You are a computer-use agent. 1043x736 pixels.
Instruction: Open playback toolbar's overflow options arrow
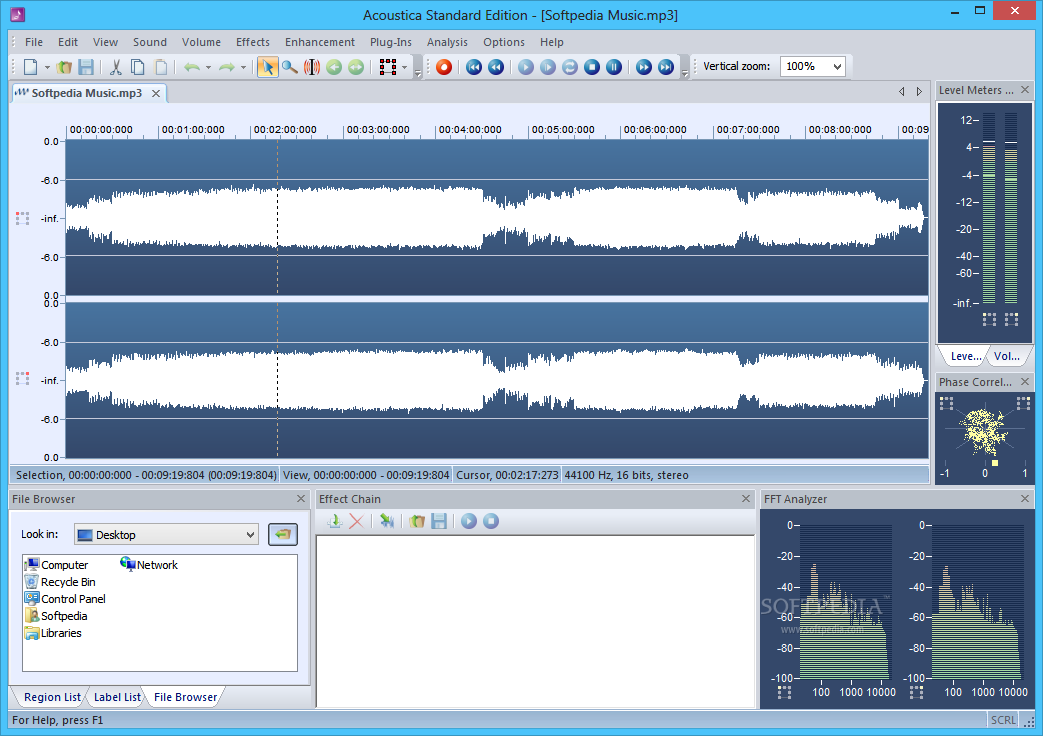[684, 73]
